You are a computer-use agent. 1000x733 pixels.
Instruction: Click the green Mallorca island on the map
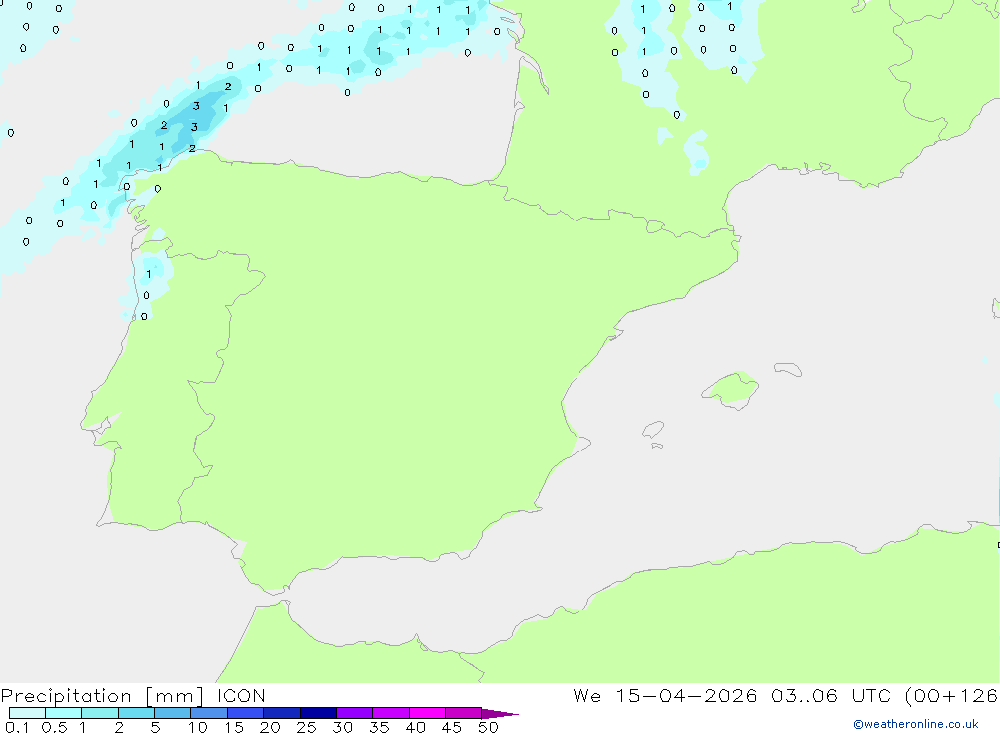[x=731, y=389]
